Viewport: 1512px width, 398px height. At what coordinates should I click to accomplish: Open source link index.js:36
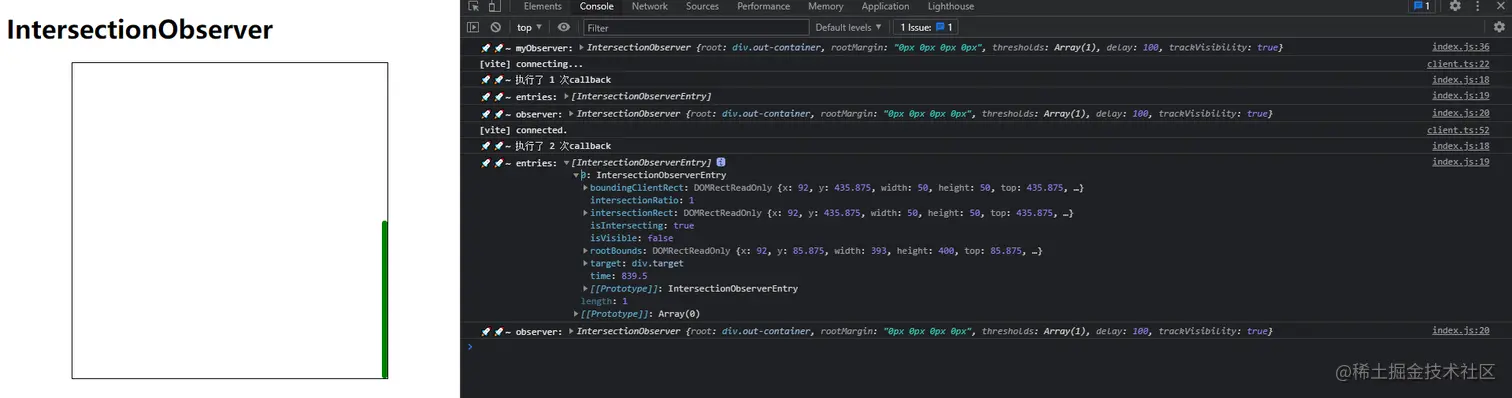1460,47
